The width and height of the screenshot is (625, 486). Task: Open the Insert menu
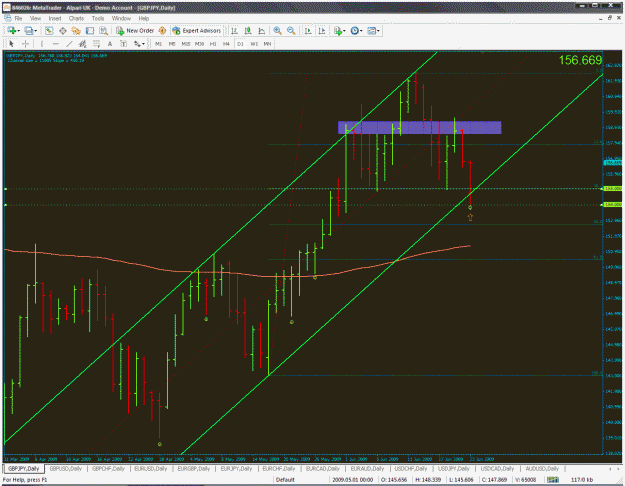tap(55, 18)
